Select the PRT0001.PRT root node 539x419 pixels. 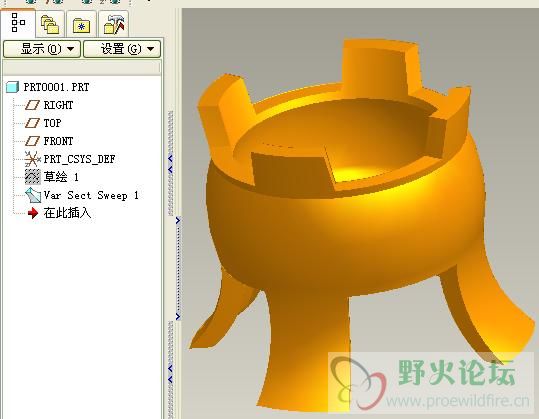(56, 87)
